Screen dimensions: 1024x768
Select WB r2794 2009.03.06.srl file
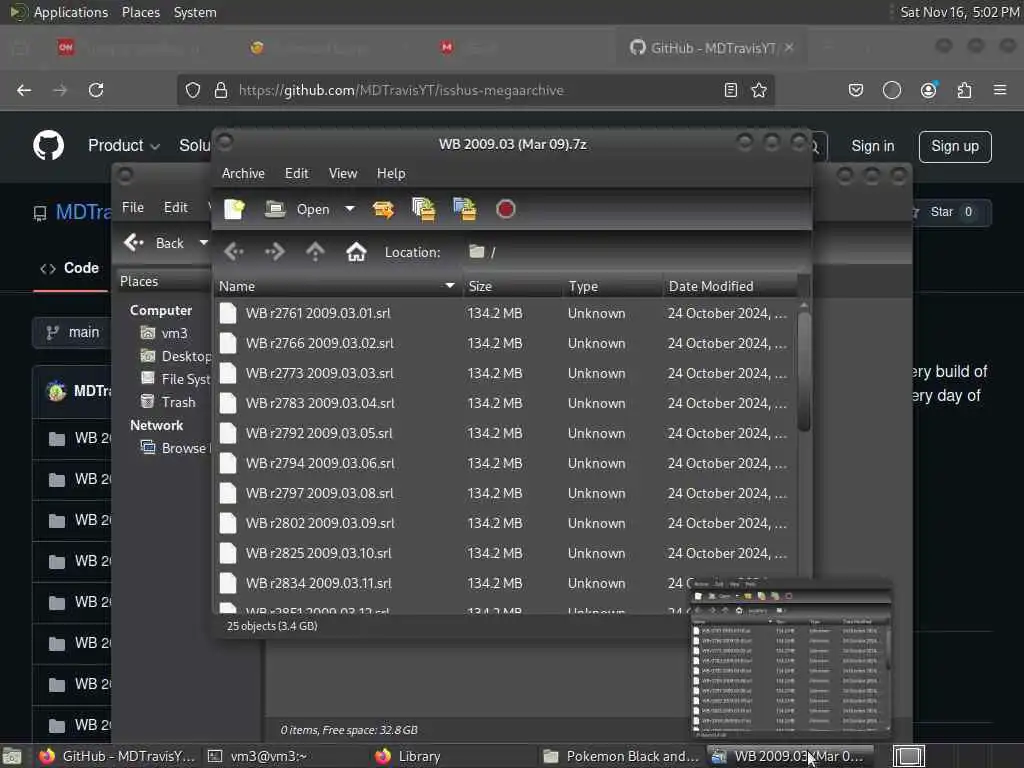505,463
